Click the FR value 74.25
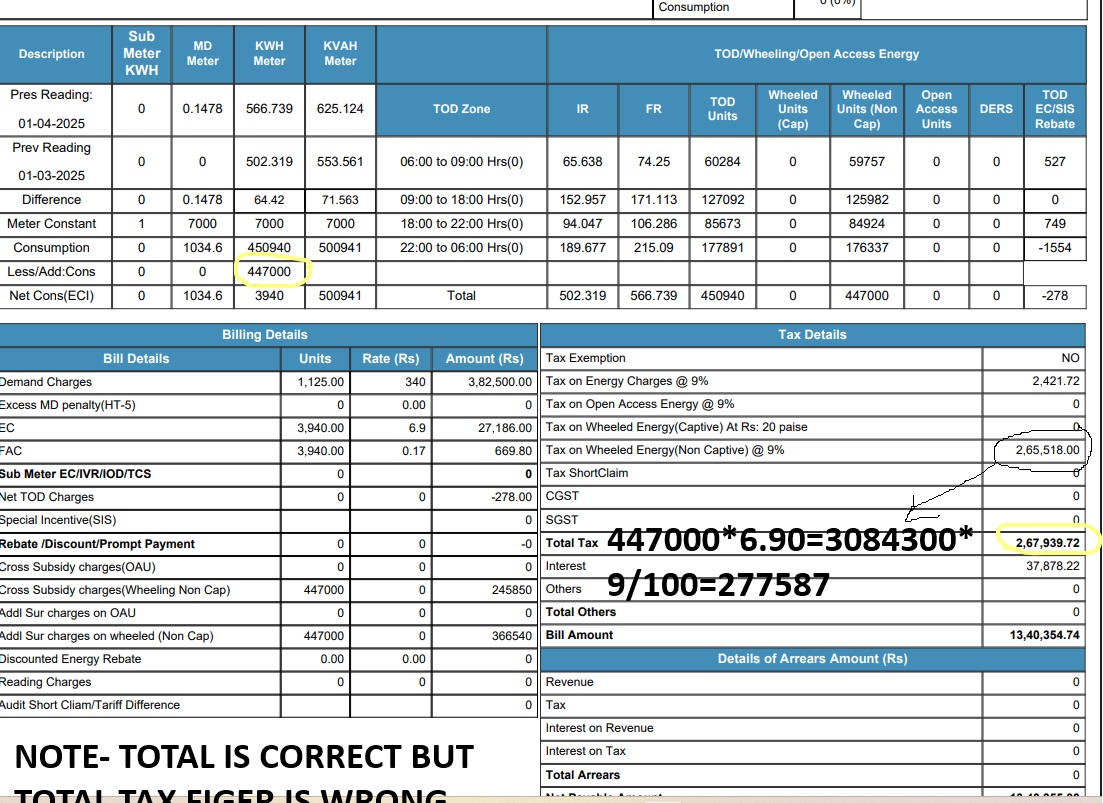This screenshot has width=1103, height=803. [x=653, y=162]
